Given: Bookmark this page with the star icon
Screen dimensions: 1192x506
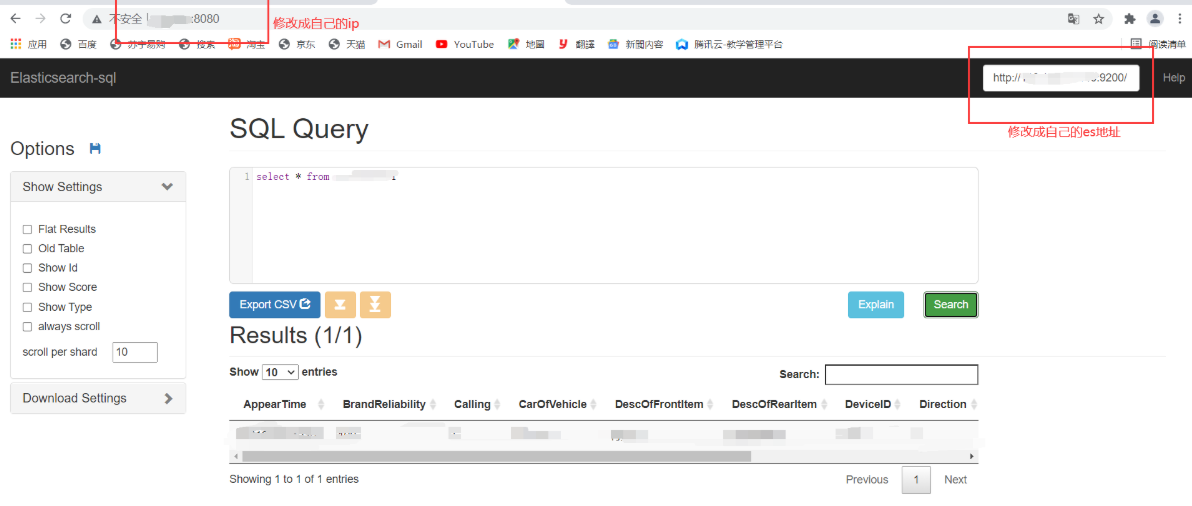Looking at the screenshot, I should click(1098, 18).
